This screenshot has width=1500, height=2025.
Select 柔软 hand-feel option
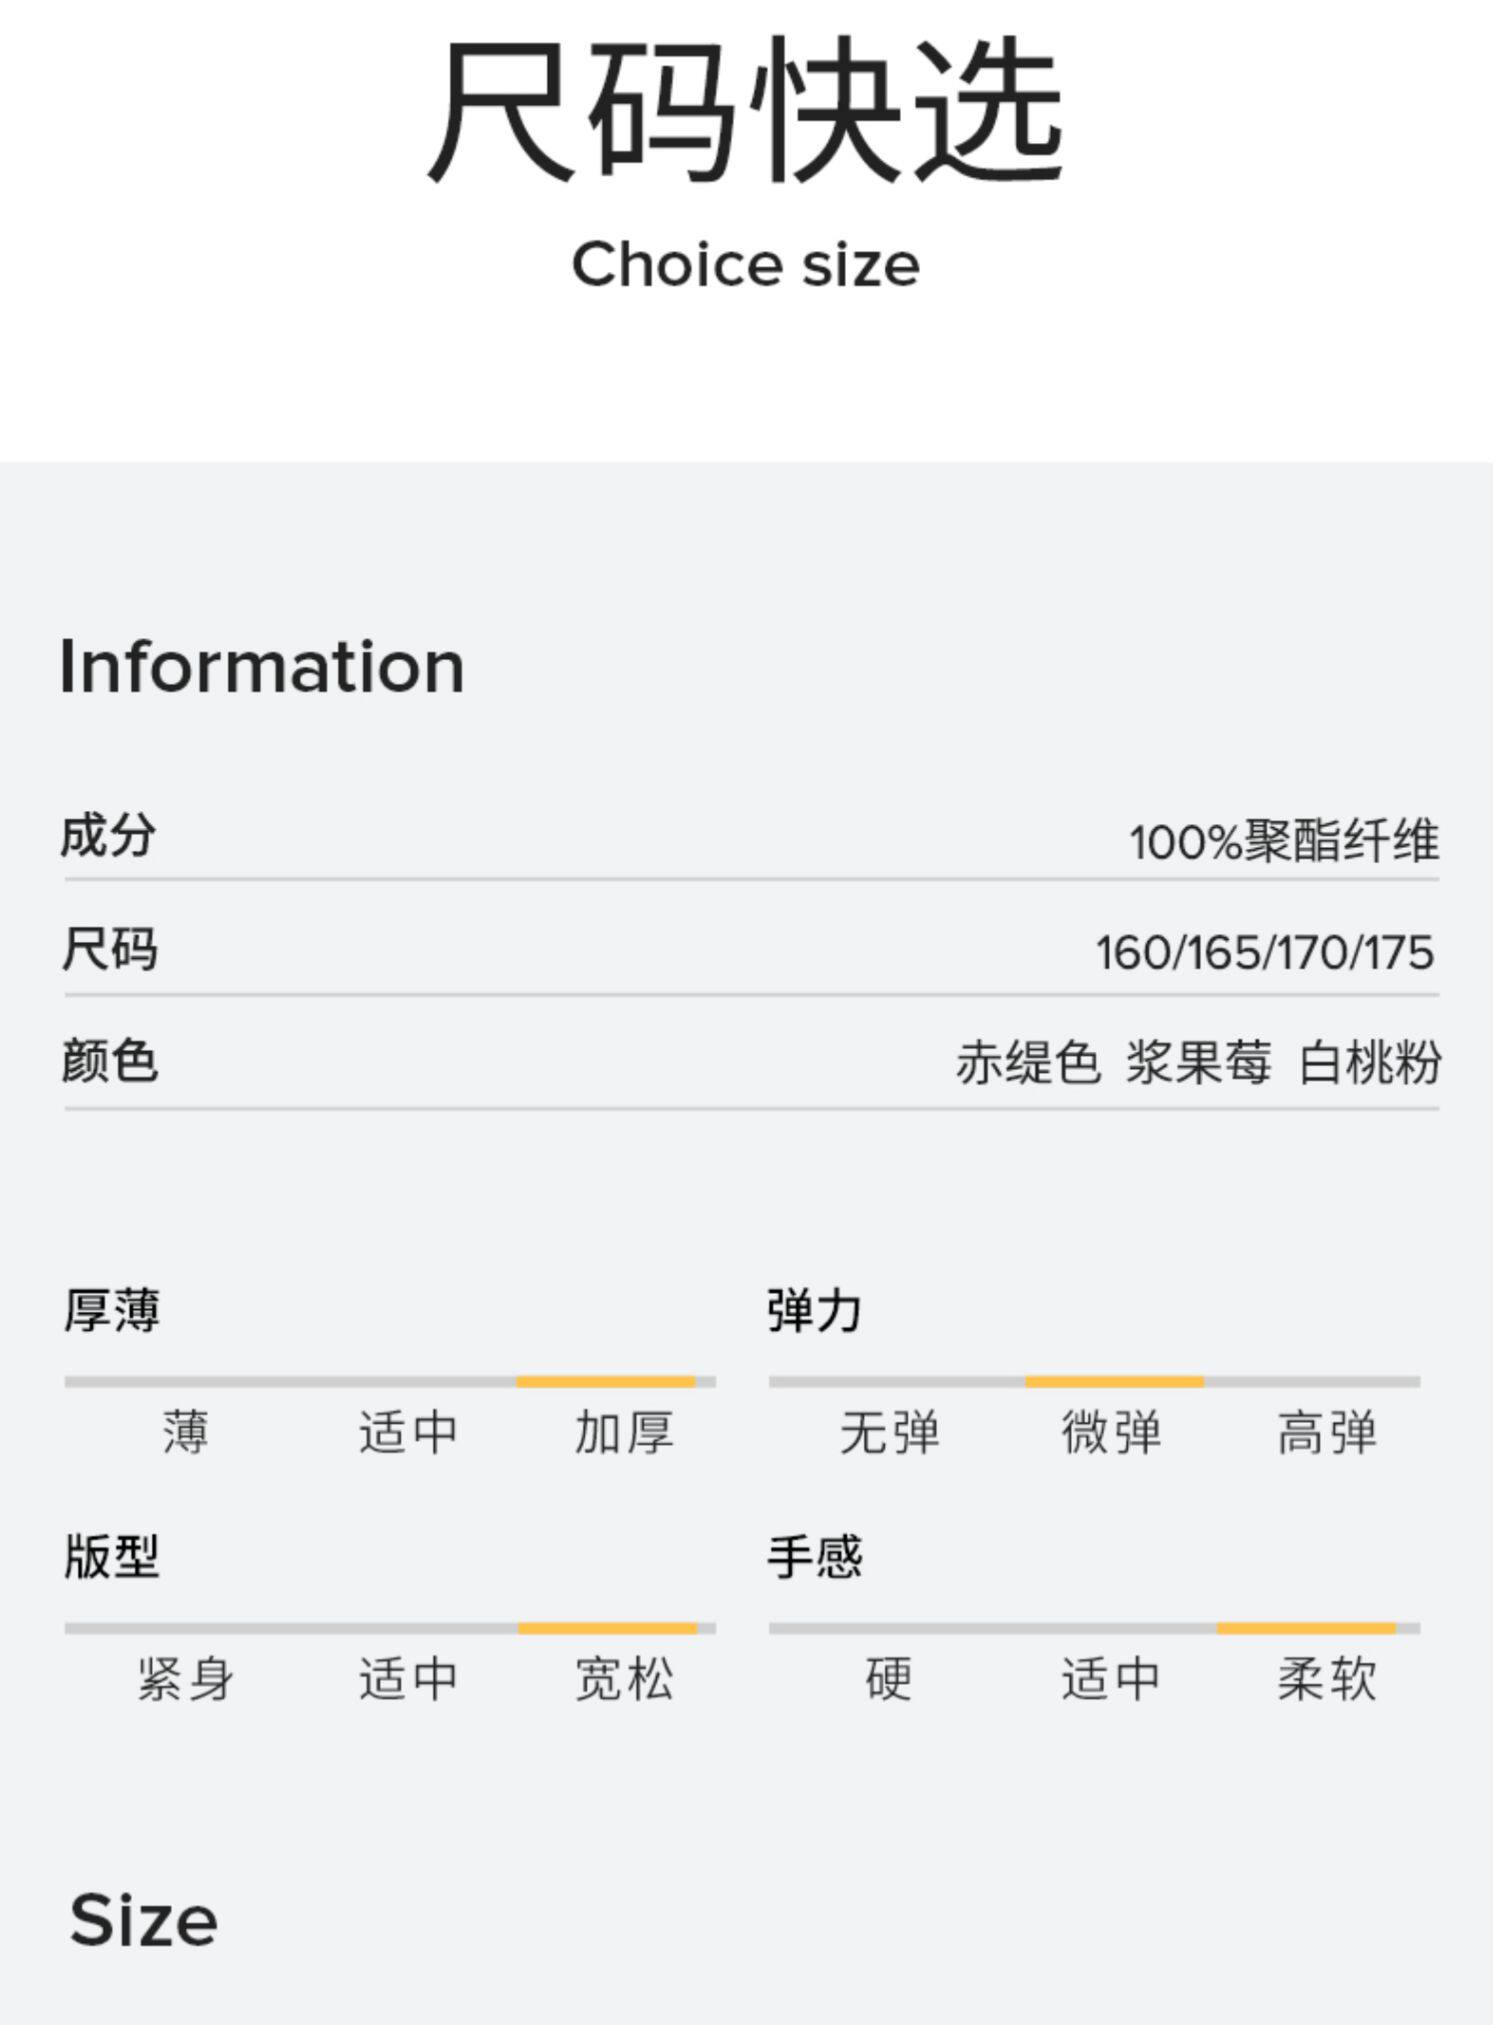point(1327,1678)
